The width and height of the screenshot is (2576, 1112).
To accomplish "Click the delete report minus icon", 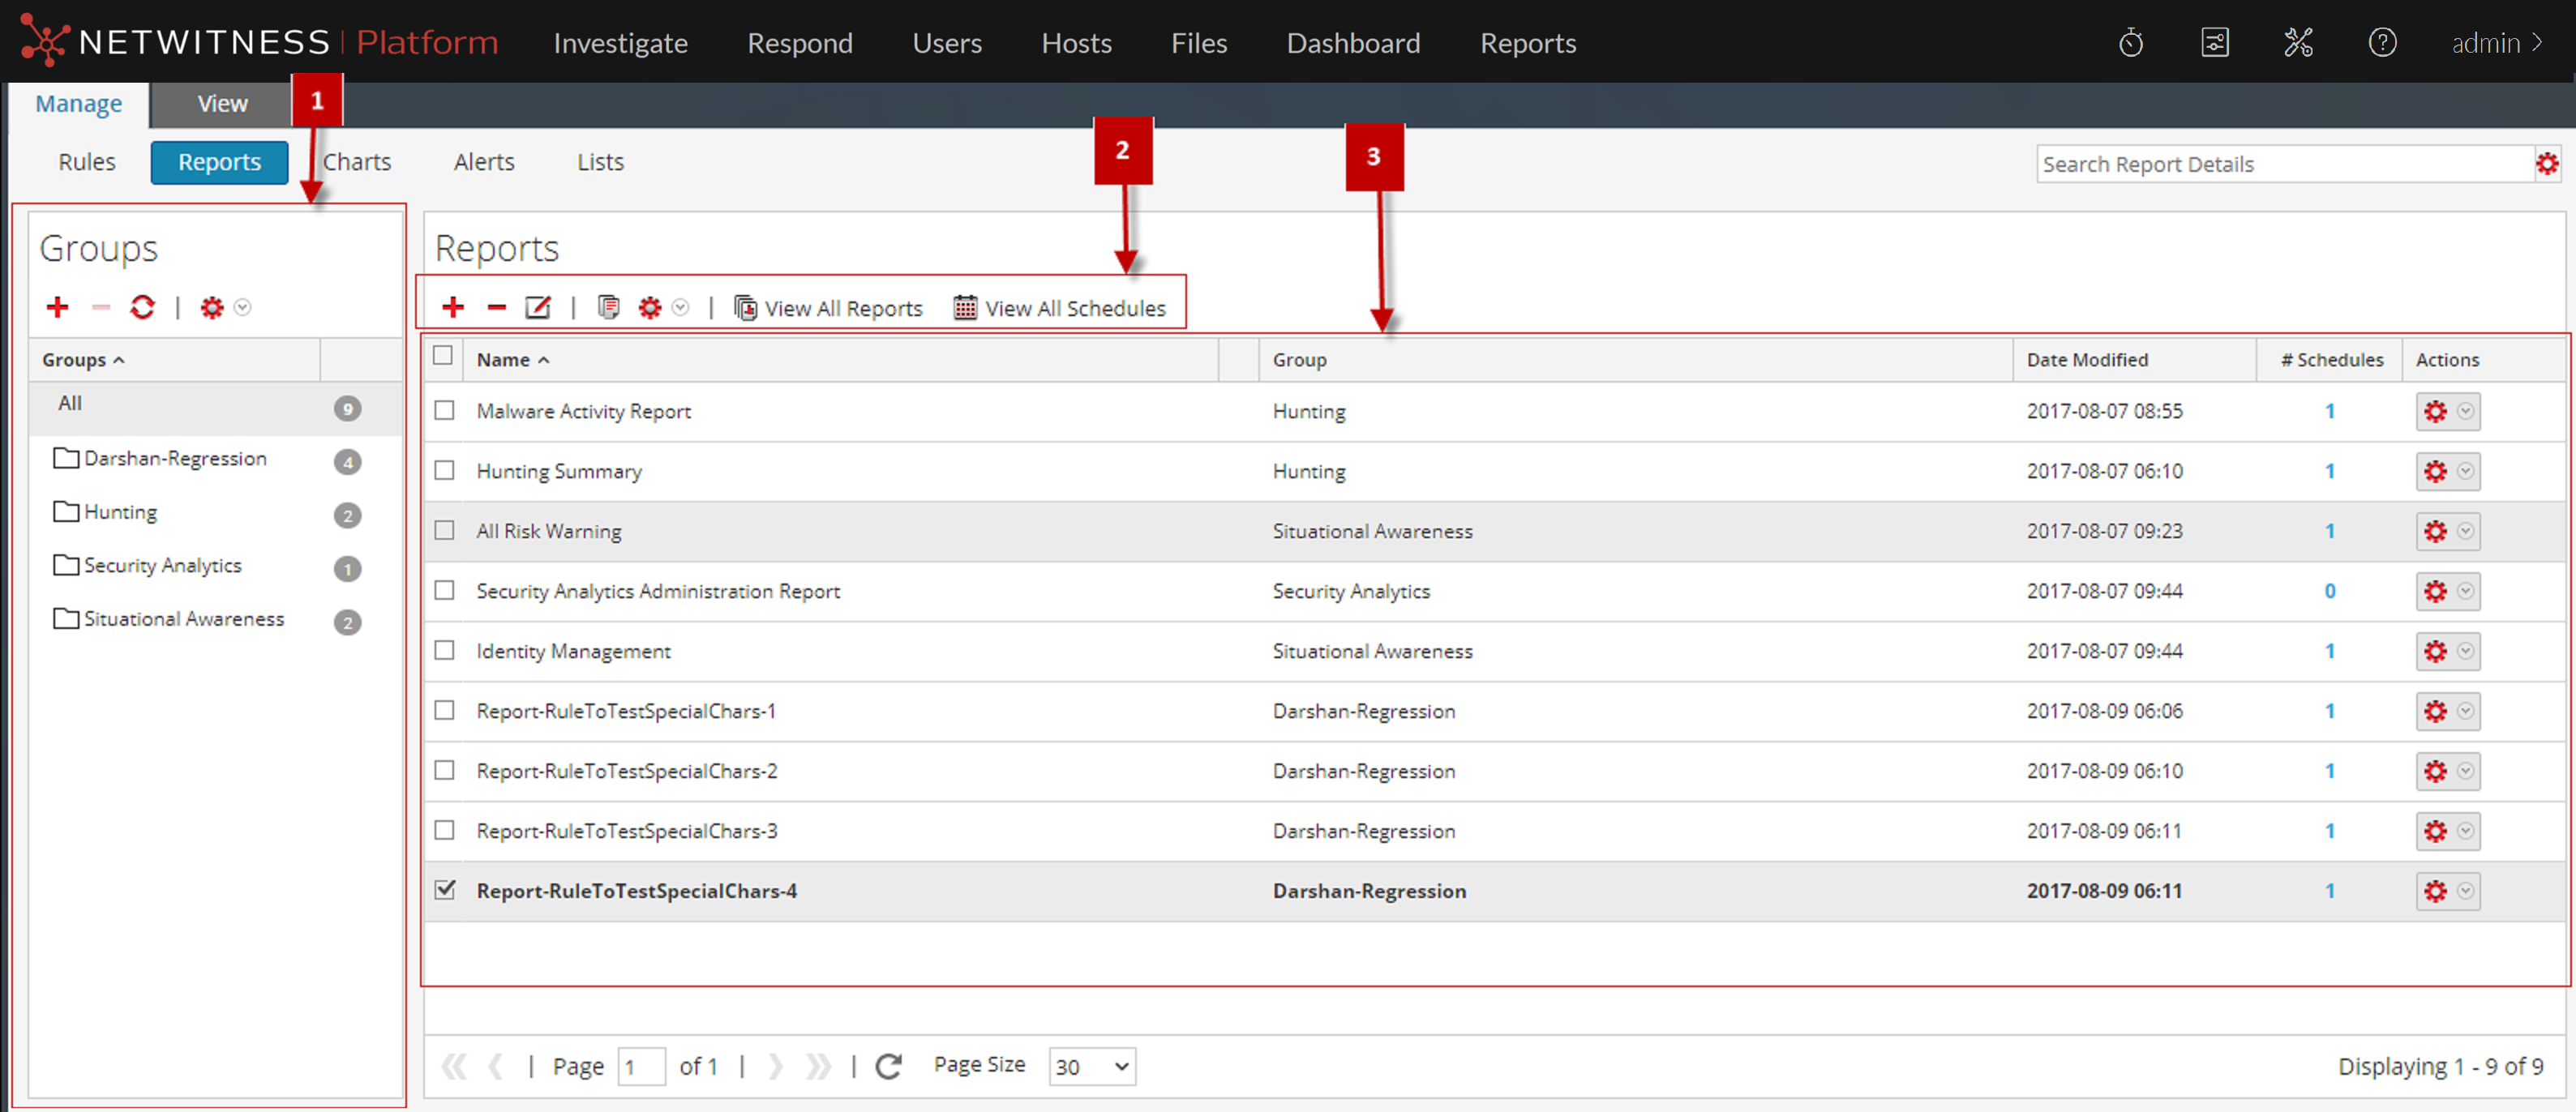I will point(496,307).
